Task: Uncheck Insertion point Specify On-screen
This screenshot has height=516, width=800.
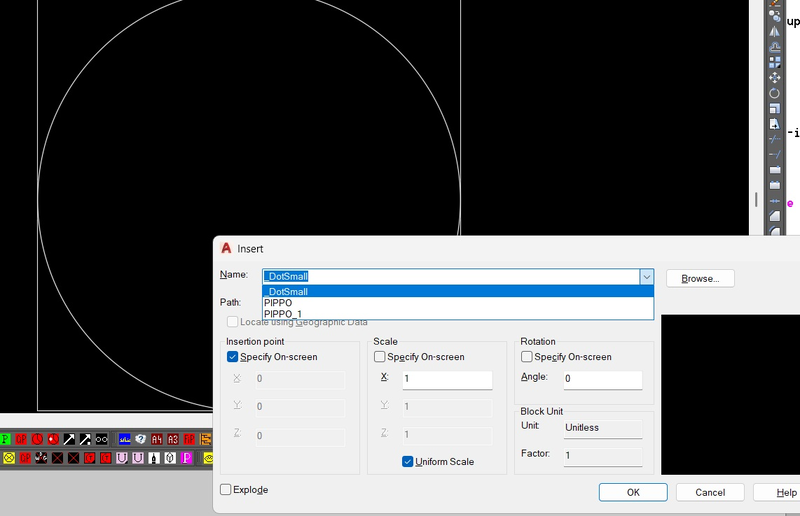Action: point(233,357)
